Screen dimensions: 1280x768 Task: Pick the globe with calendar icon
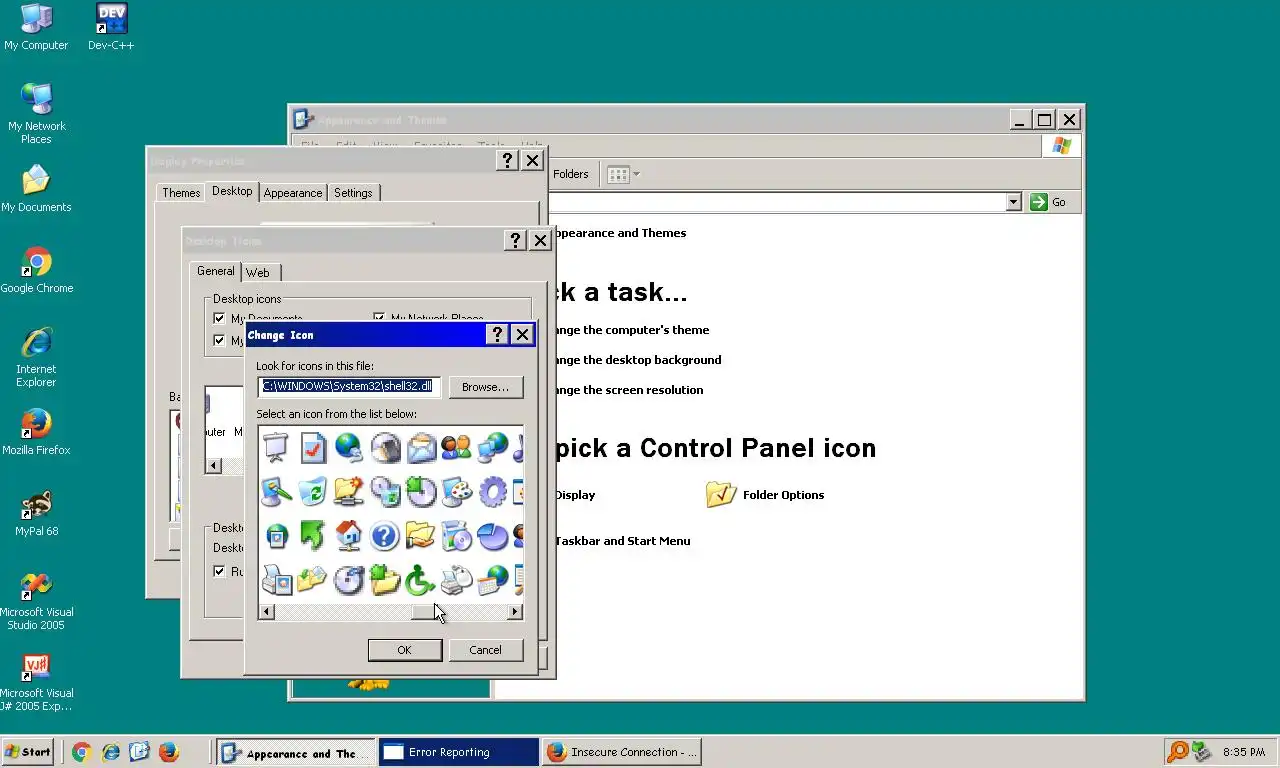(492, 579)
